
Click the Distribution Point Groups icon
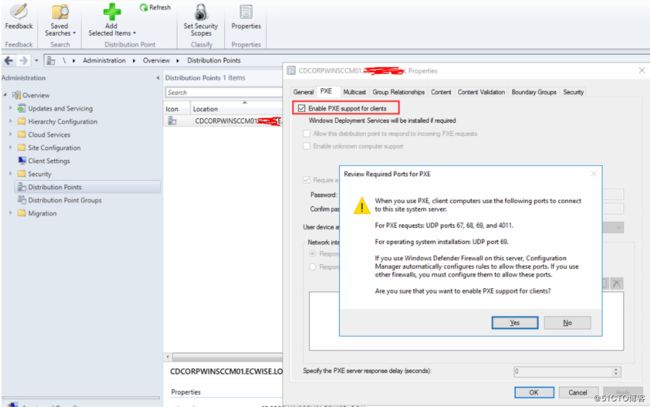(x=22, y=200)
